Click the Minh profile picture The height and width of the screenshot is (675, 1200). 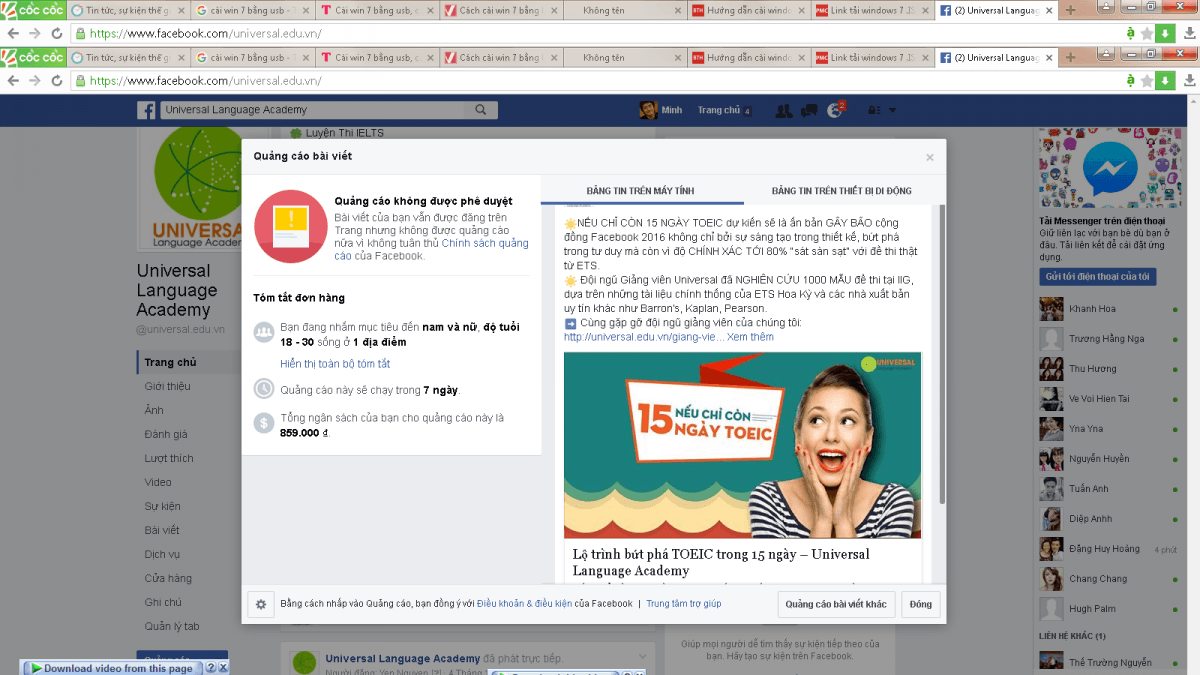pyautogui.click(x=649, y=111)
